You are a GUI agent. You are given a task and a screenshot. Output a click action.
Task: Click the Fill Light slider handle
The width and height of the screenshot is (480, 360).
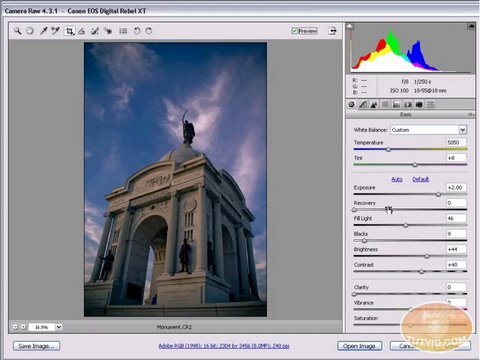[406, 226]
